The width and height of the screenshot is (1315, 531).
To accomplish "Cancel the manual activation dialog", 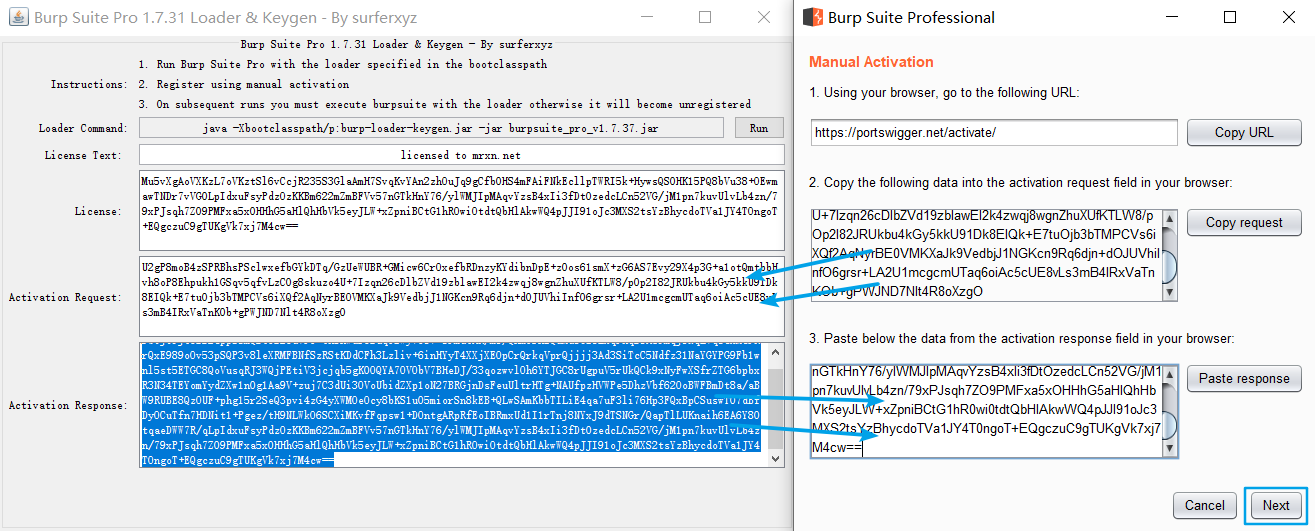I will pos(1204,505).
